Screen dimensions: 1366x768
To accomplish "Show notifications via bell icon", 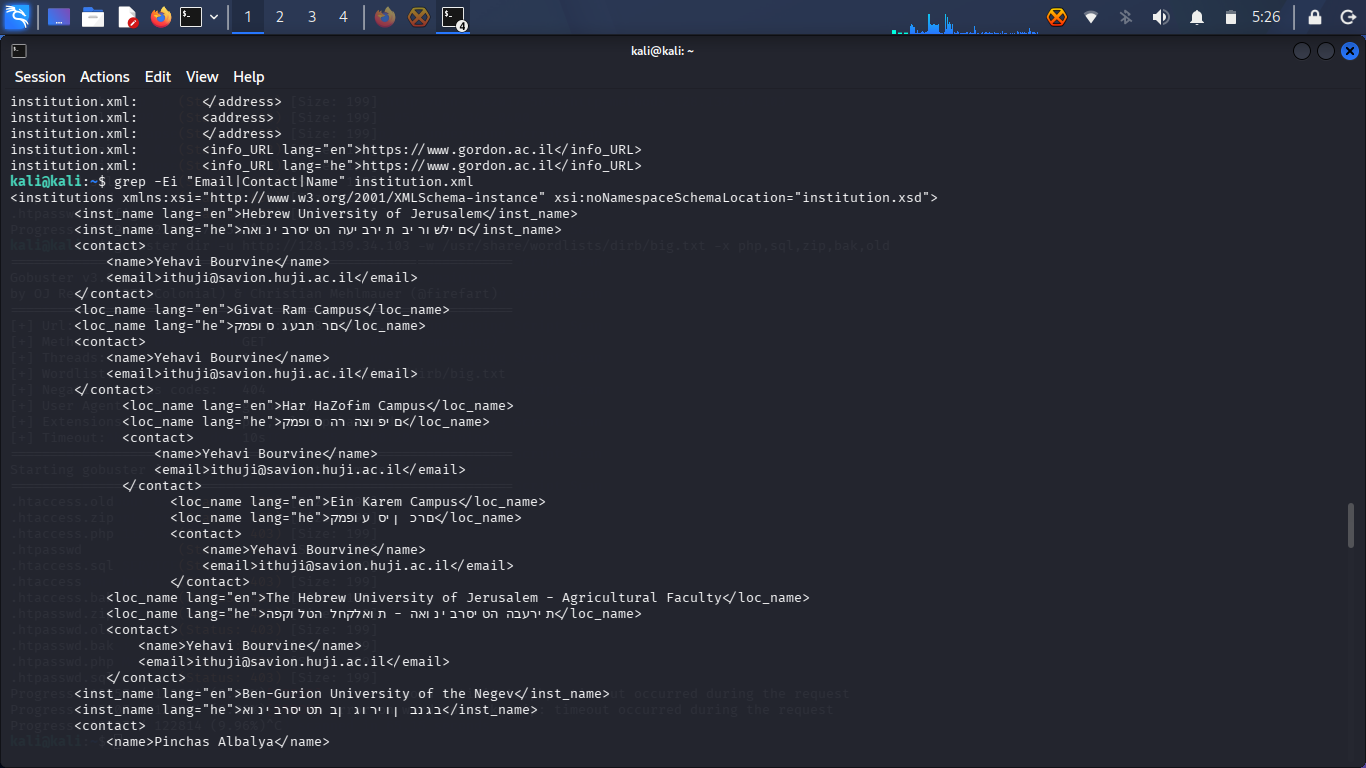I will pos(1197,17).
